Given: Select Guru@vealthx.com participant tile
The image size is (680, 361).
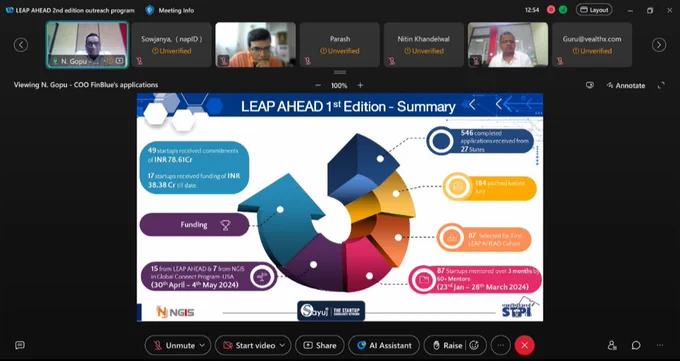Looking at the screenshot, I should [x=592, y=45].
